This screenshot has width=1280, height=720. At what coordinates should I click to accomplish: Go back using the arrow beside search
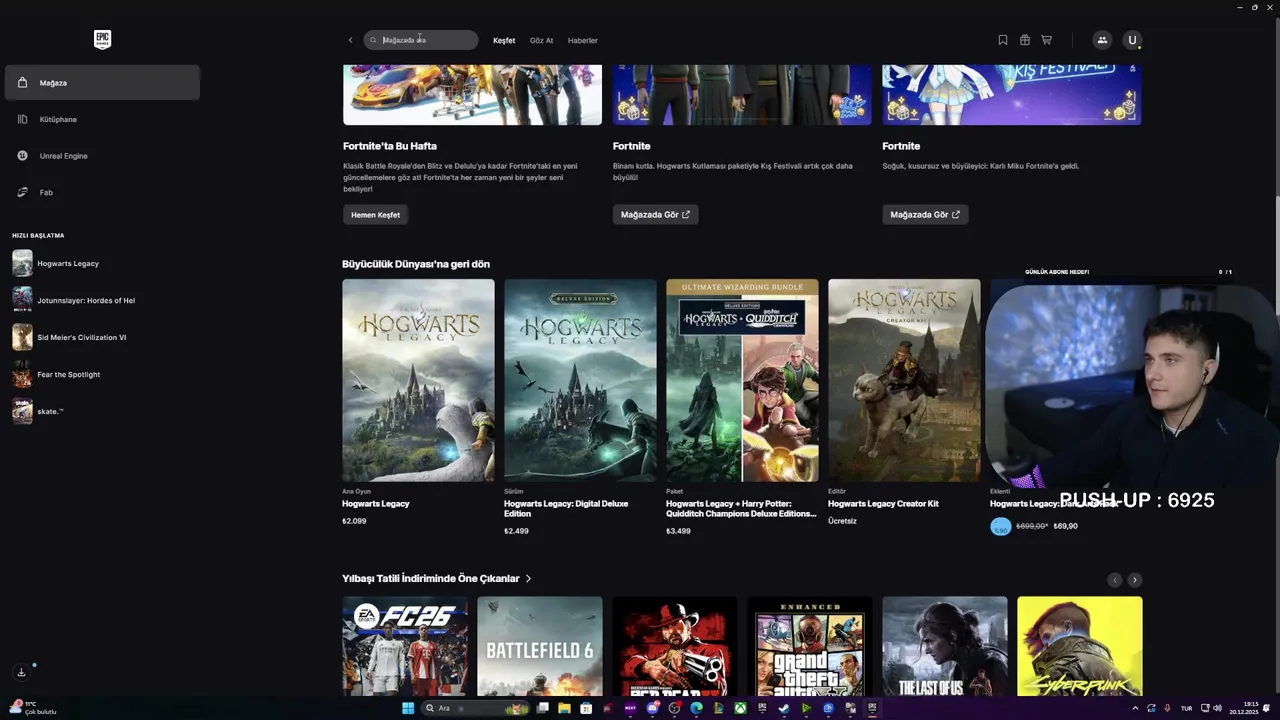point(350,40)
